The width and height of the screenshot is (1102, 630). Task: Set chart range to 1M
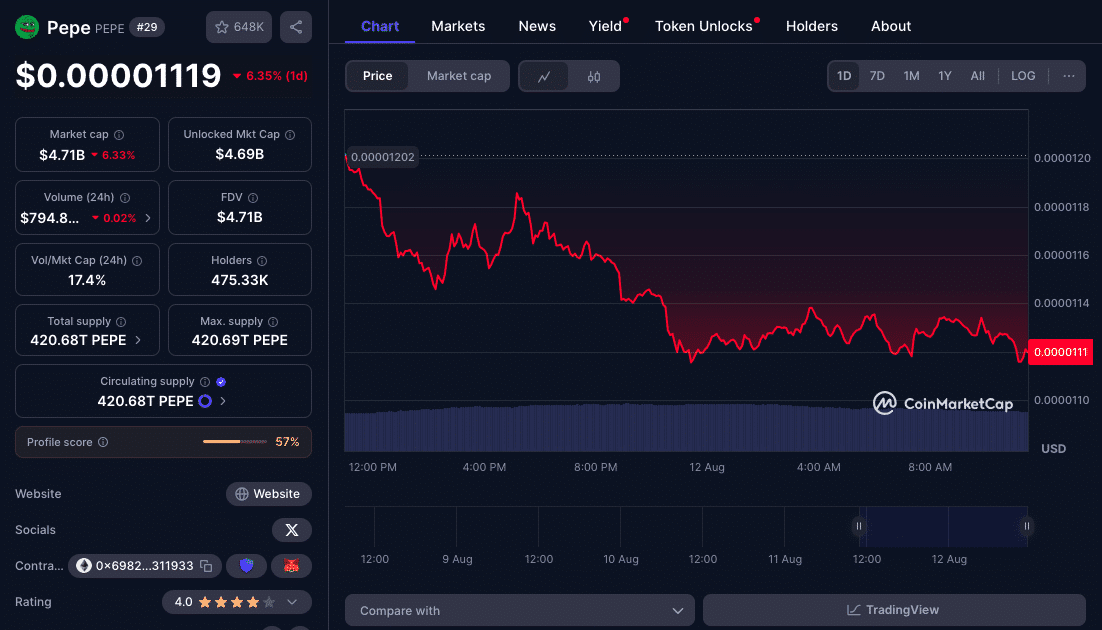[912, 76]
